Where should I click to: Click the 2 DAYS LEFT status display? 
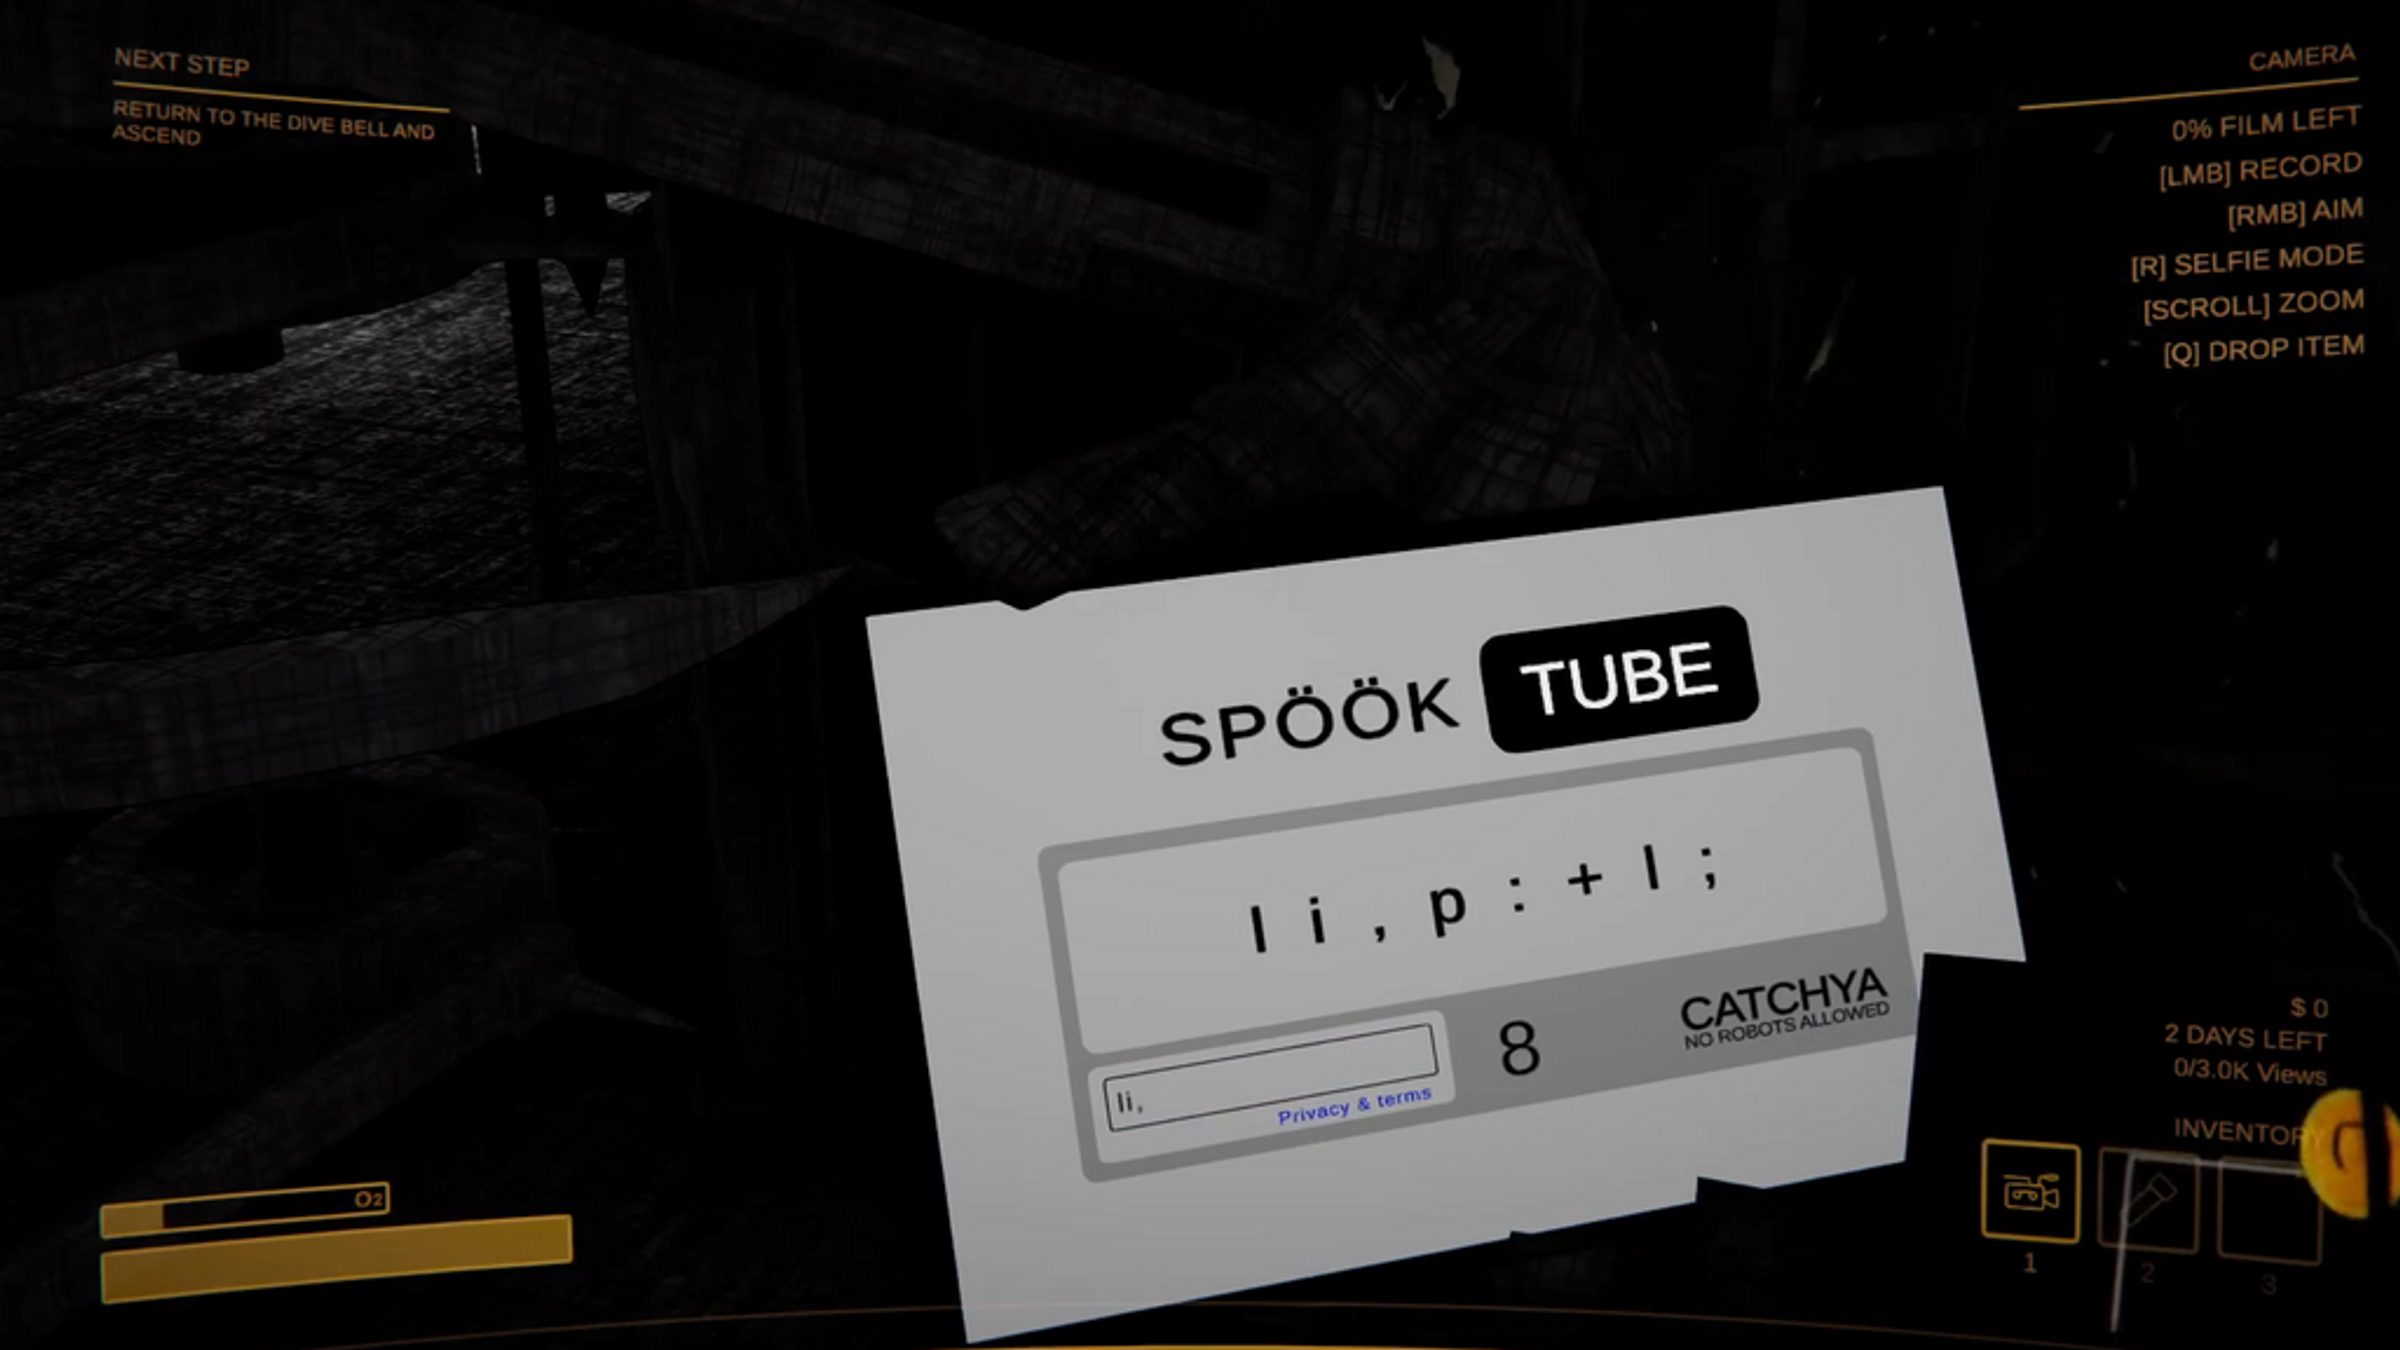point(2245,1035)
